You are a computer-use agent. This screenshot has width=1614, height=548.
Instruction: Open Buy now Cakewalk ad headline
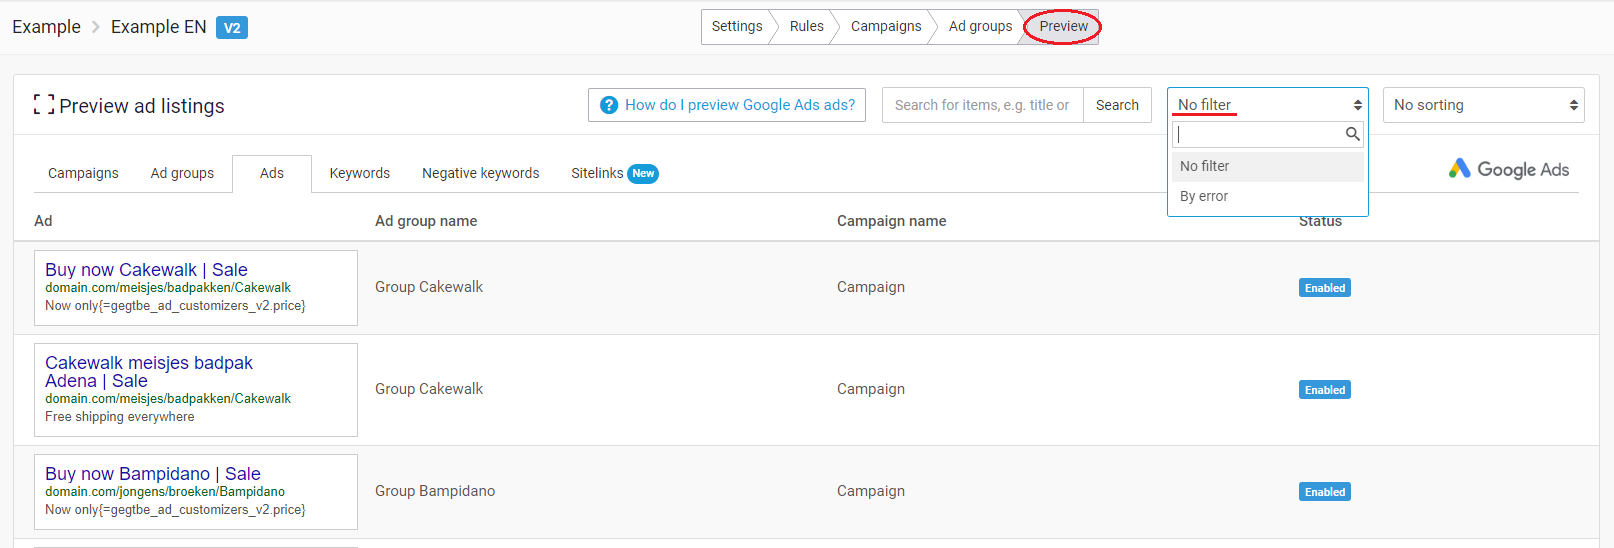[146, 270]
